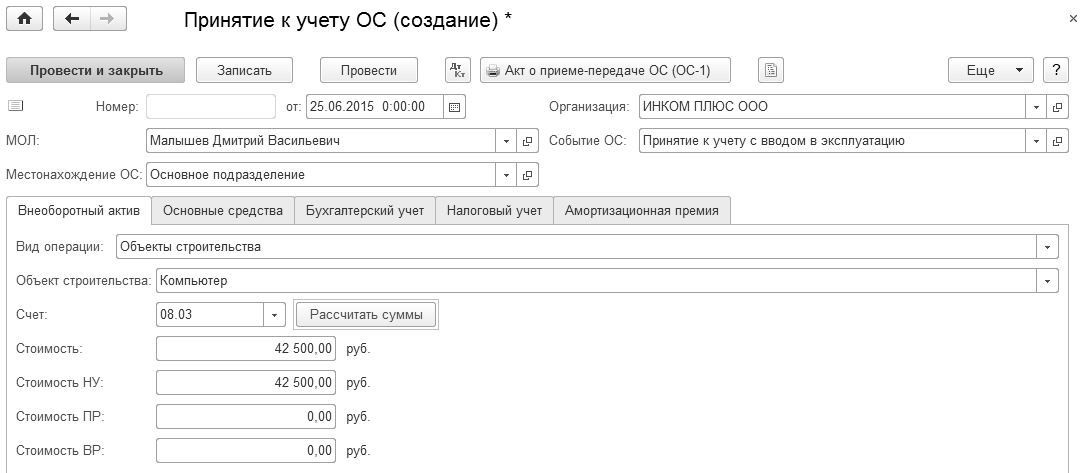The image size is (1081, 473).
Task: Click the Стоимость amount field
Action: [246, 349]
